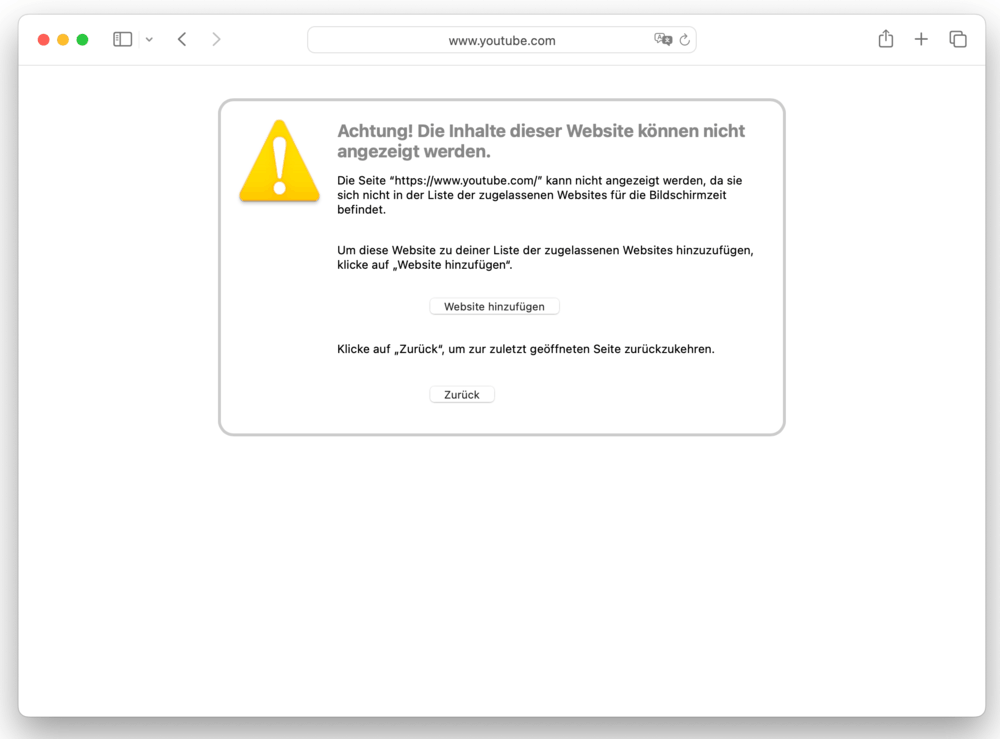This screenshot has width=1000, height=739.
Task: Click the "Website hinzufügen" button
Action: click(x=494, y=307)
